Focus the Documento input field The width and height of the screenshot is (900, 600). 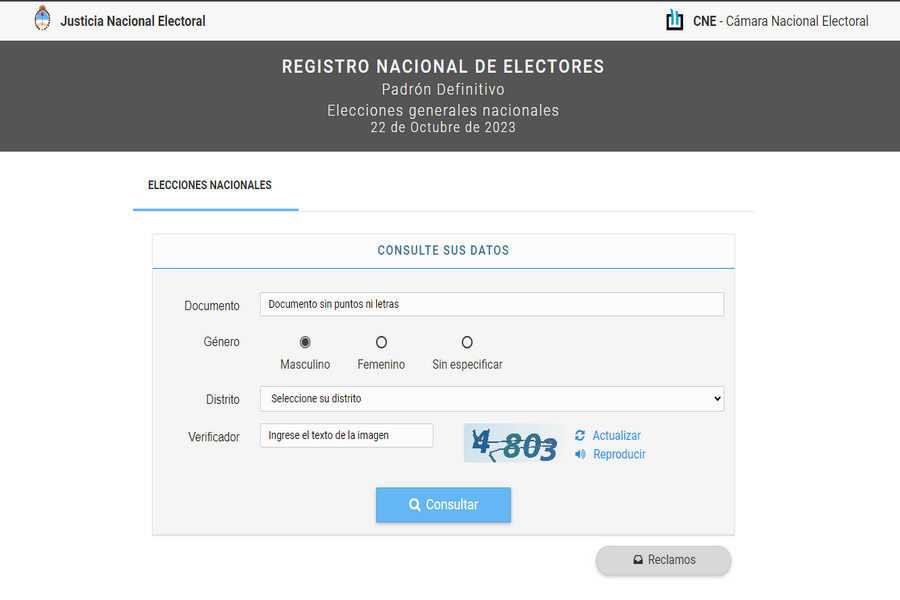click(x=491, y=304)
